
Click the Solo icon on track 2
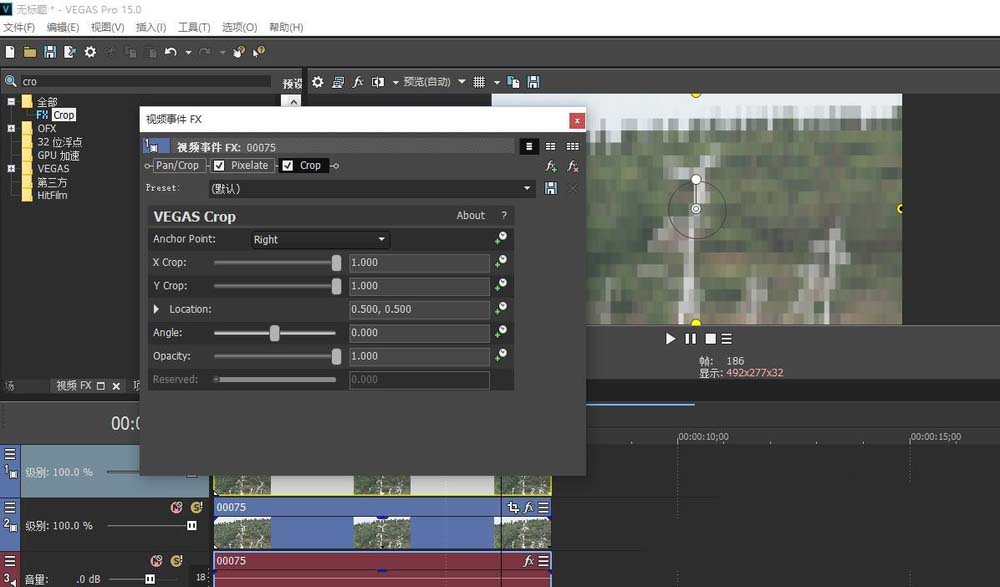pos(197,508)
